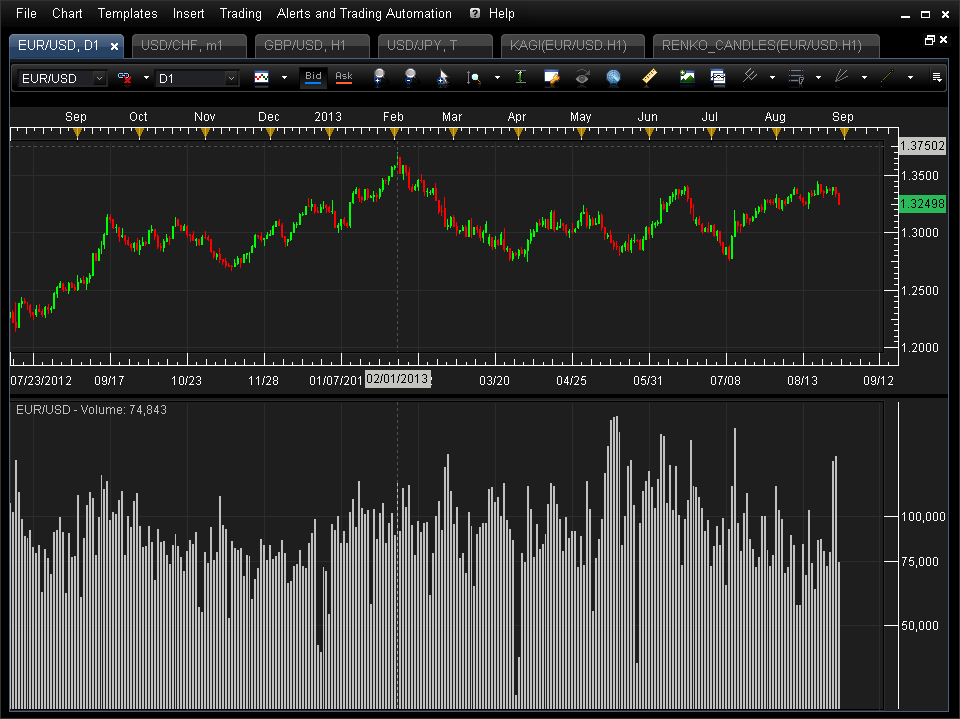Viewport: 960px width, 719px height.
Task: Click the Oct marker on the timeline
Action: tap(139, 133)
